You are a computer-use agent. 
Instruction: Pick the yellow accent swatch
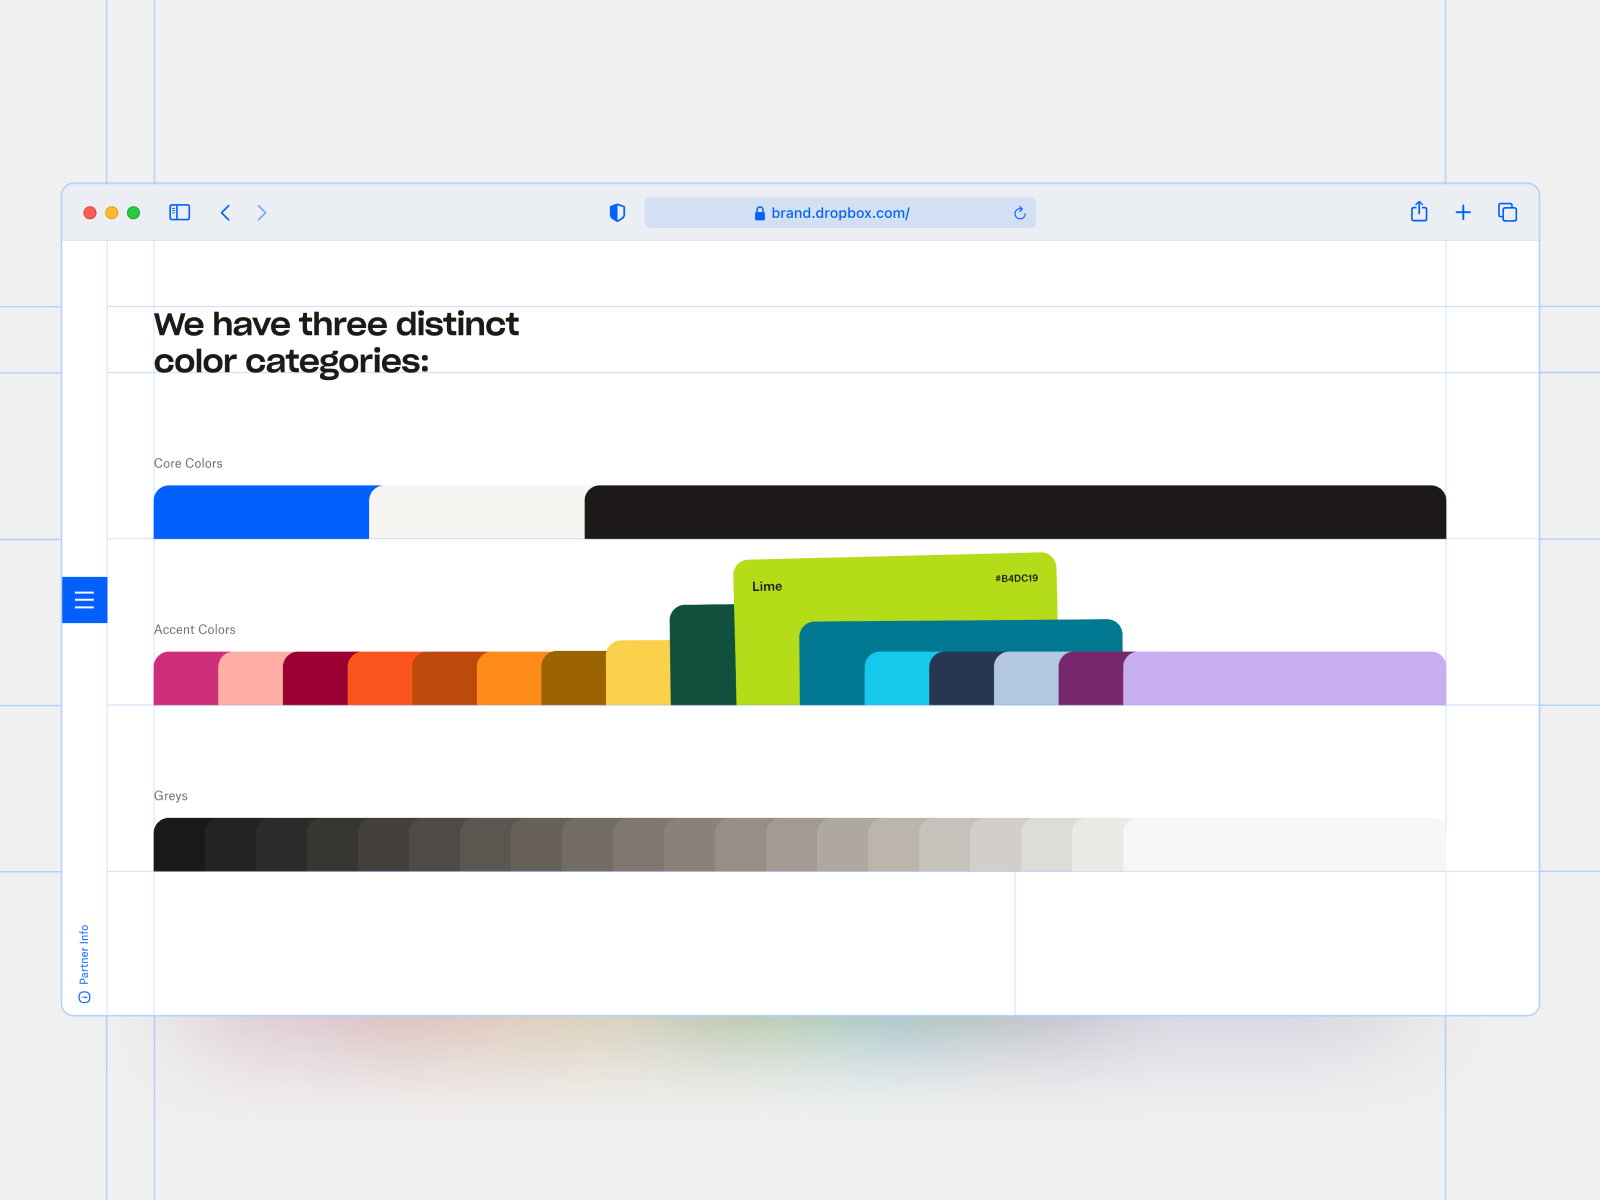point(638,673)
